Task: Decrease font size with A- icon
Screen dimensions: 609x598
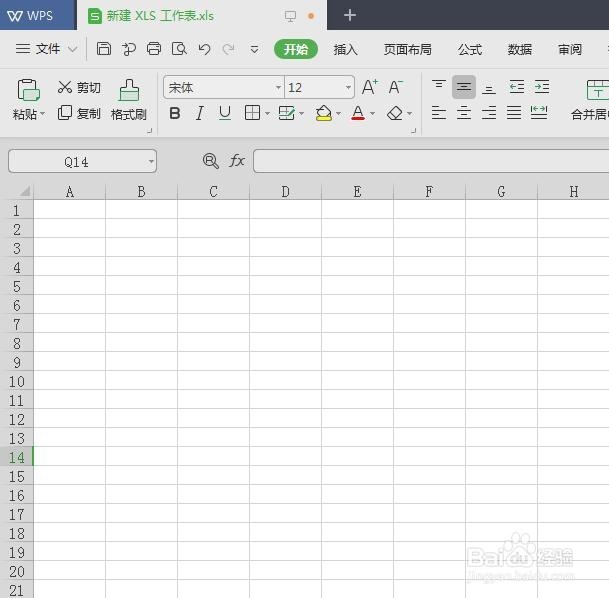Action: tap(396, 87)
